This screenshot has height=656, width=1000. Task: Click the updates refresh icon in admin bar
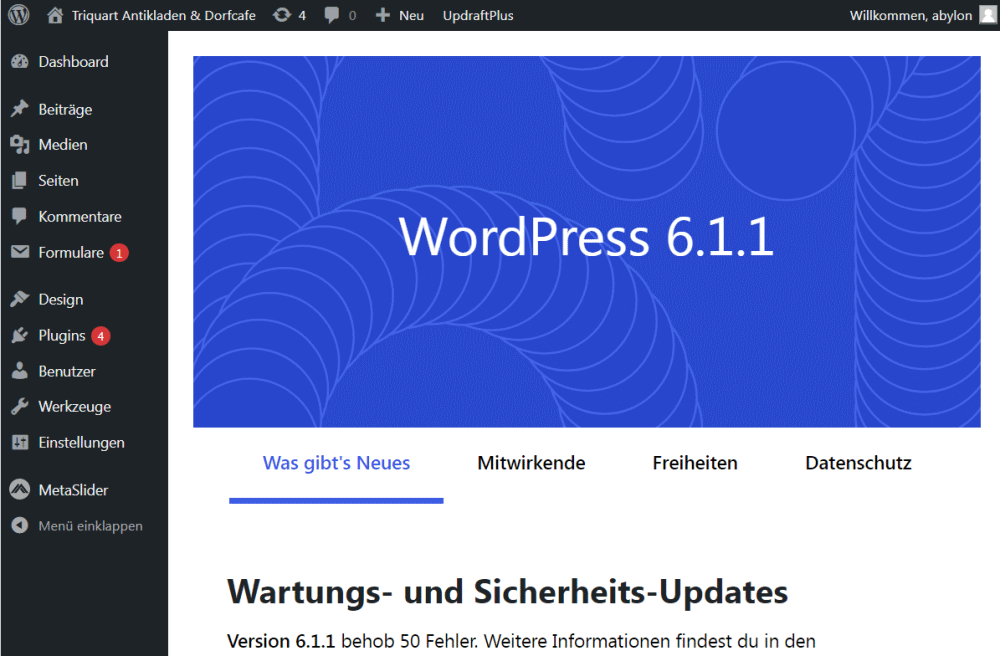point(281,15)
